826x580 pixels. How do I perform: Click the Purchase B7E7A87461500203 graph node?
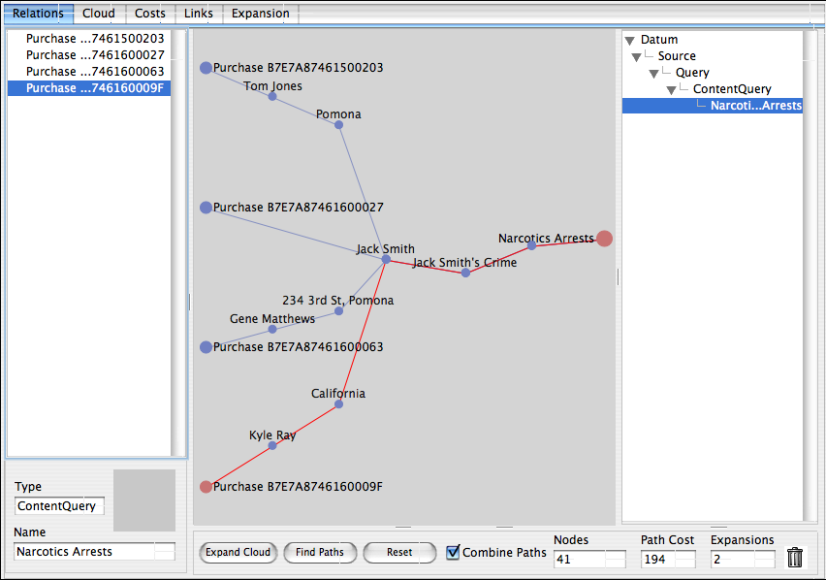click(x=206, y=67)
